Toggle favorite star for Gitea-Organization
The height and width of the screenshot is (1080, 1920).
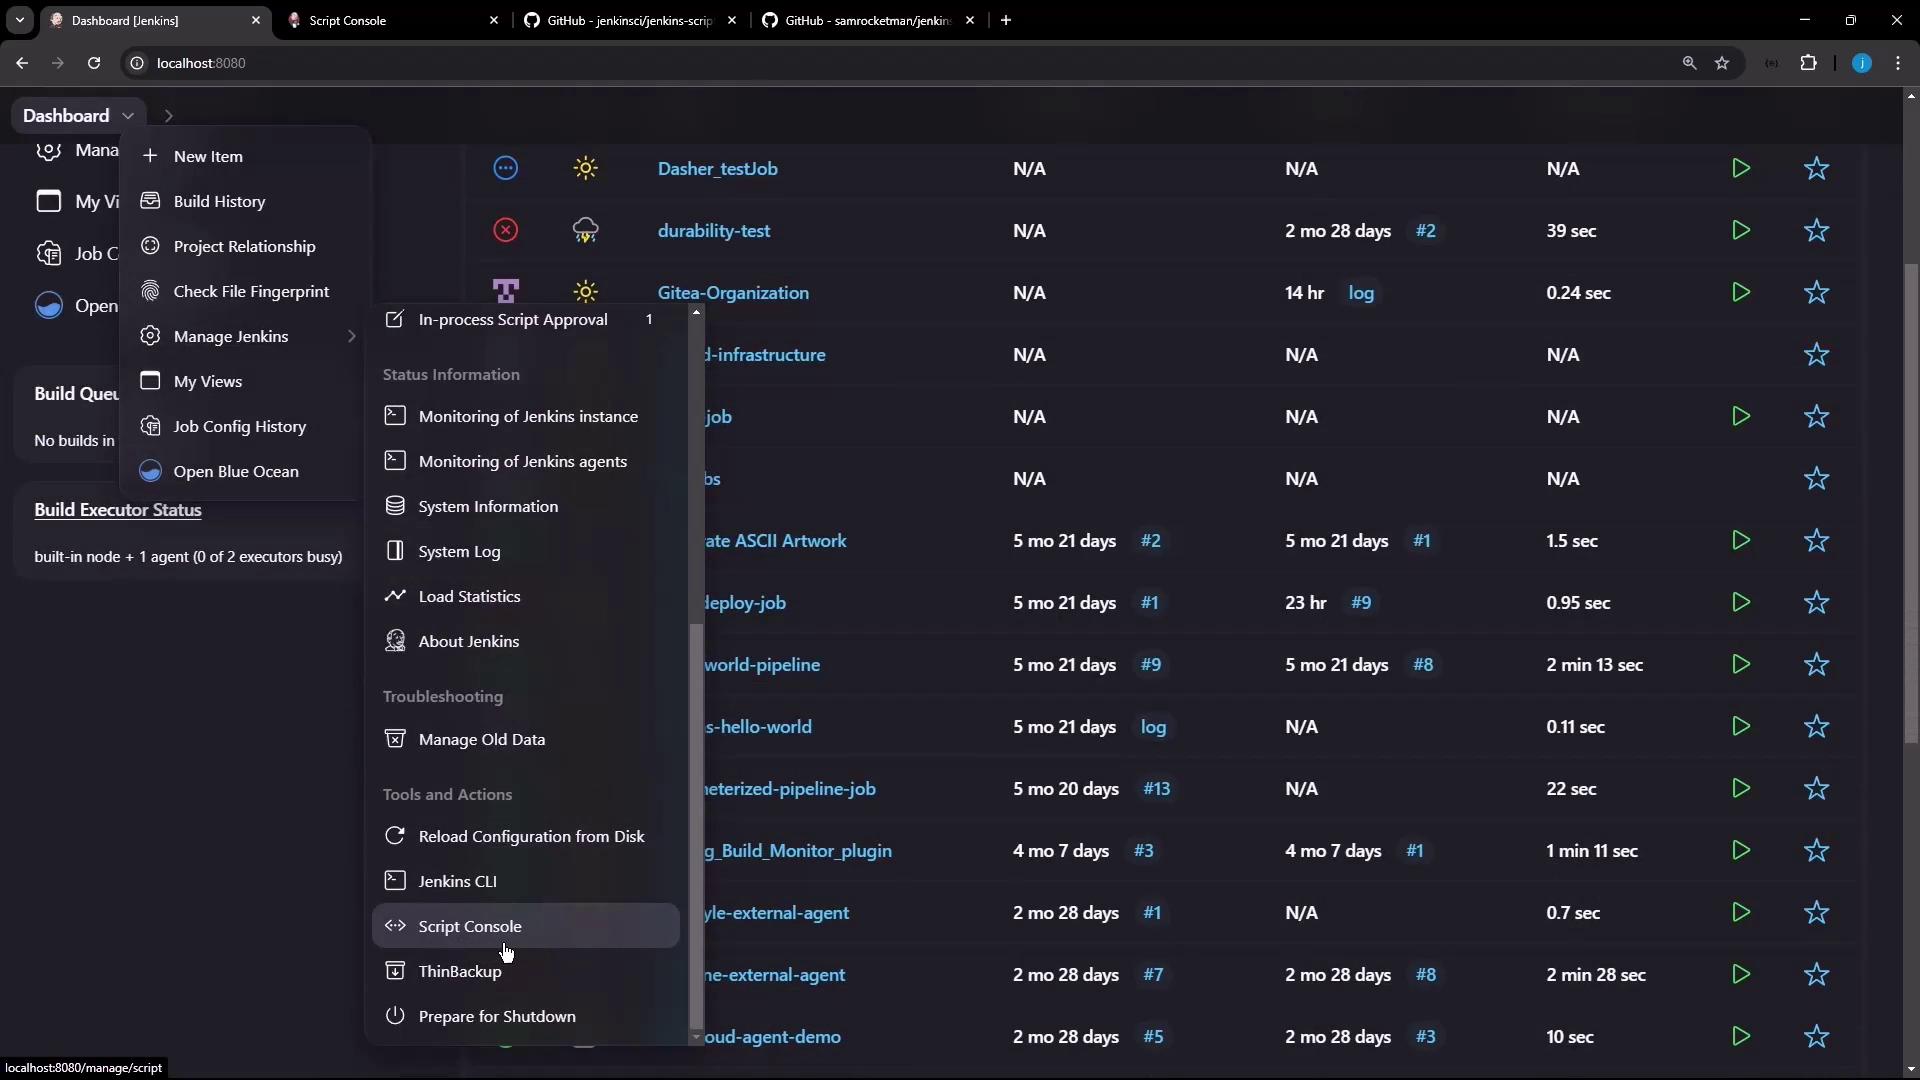(1816, 293)
